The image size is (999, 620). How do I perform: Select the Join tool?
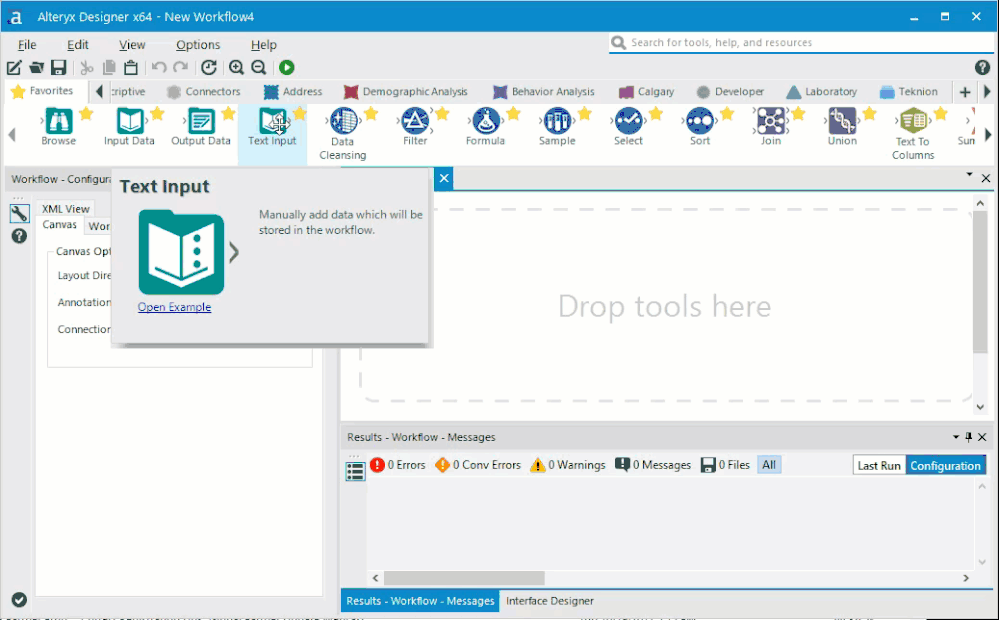pyautogui.click(x=771, y=121)
